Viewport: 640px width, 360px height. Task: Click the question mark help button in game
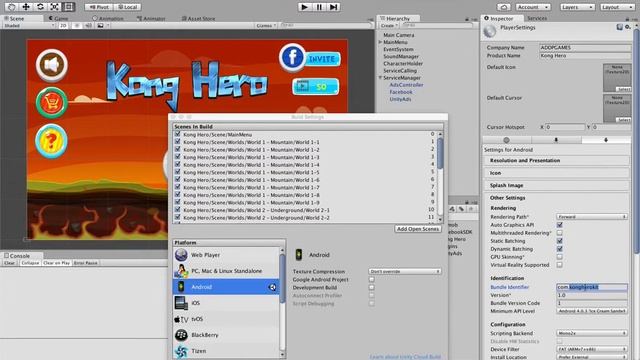point(51,141)
